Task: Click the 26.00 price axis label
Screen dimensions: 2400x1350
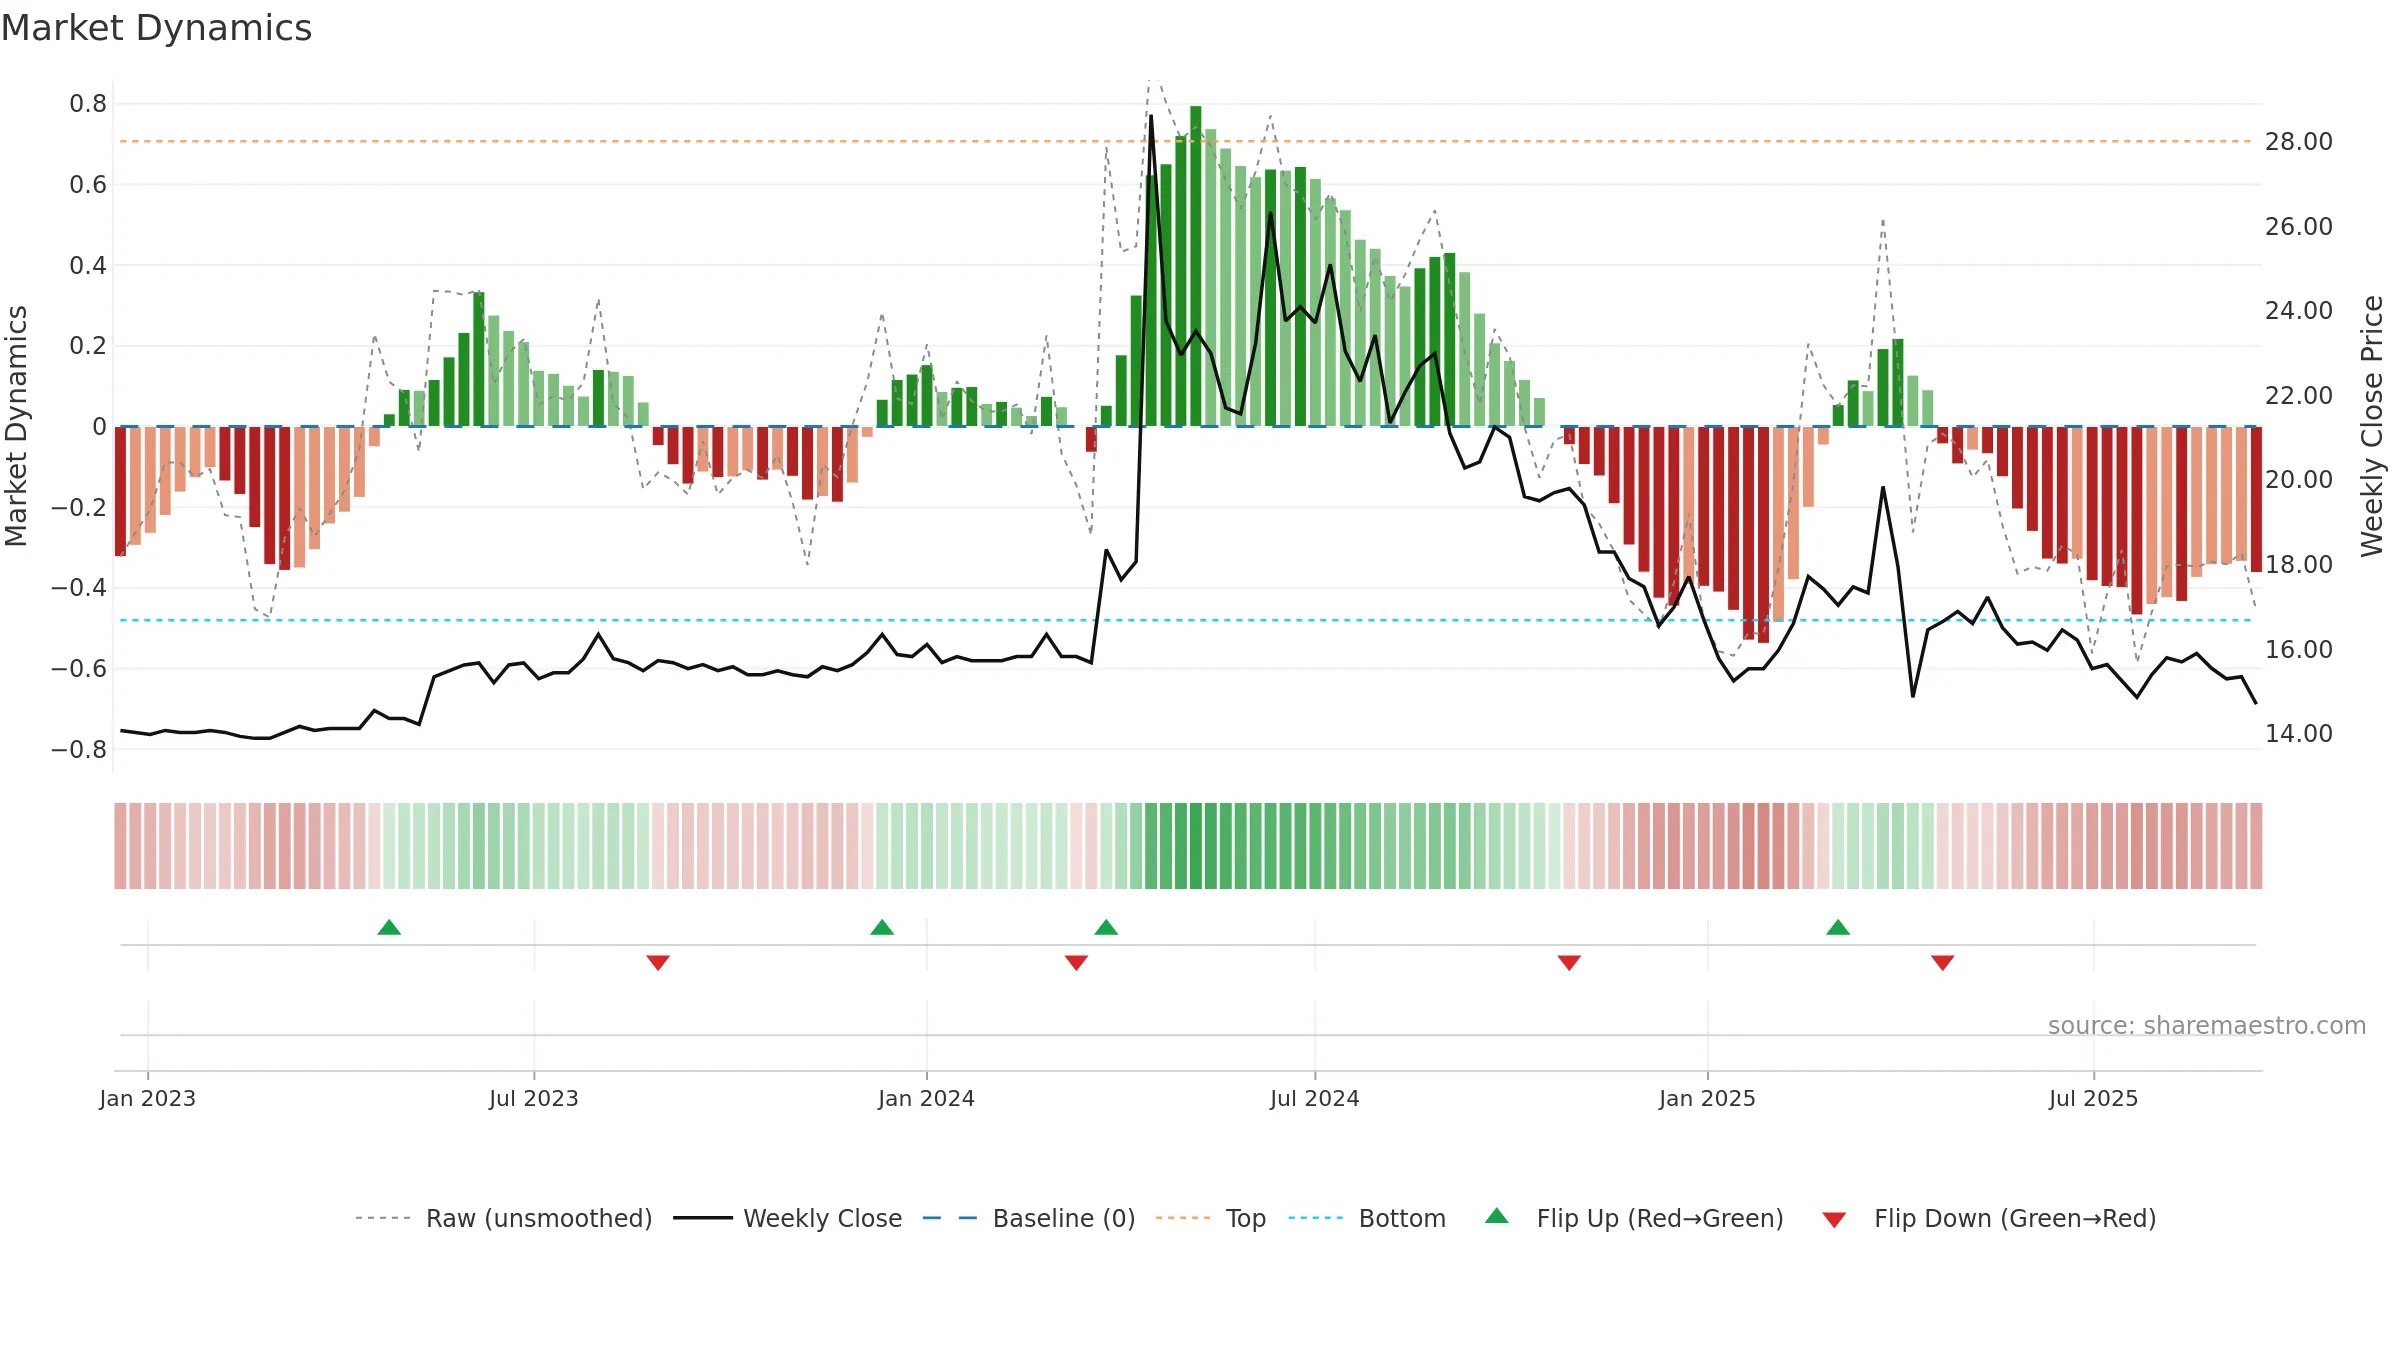Action: point(2299,227)
